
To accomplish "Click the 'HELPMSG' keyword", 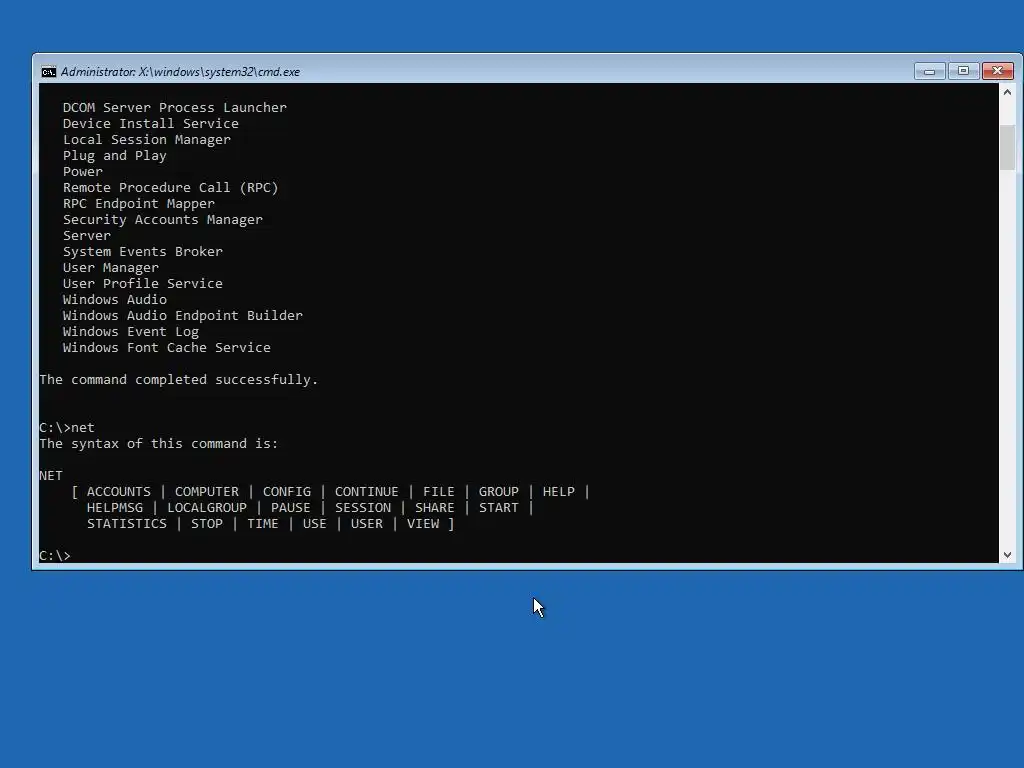I will point(114,507).
